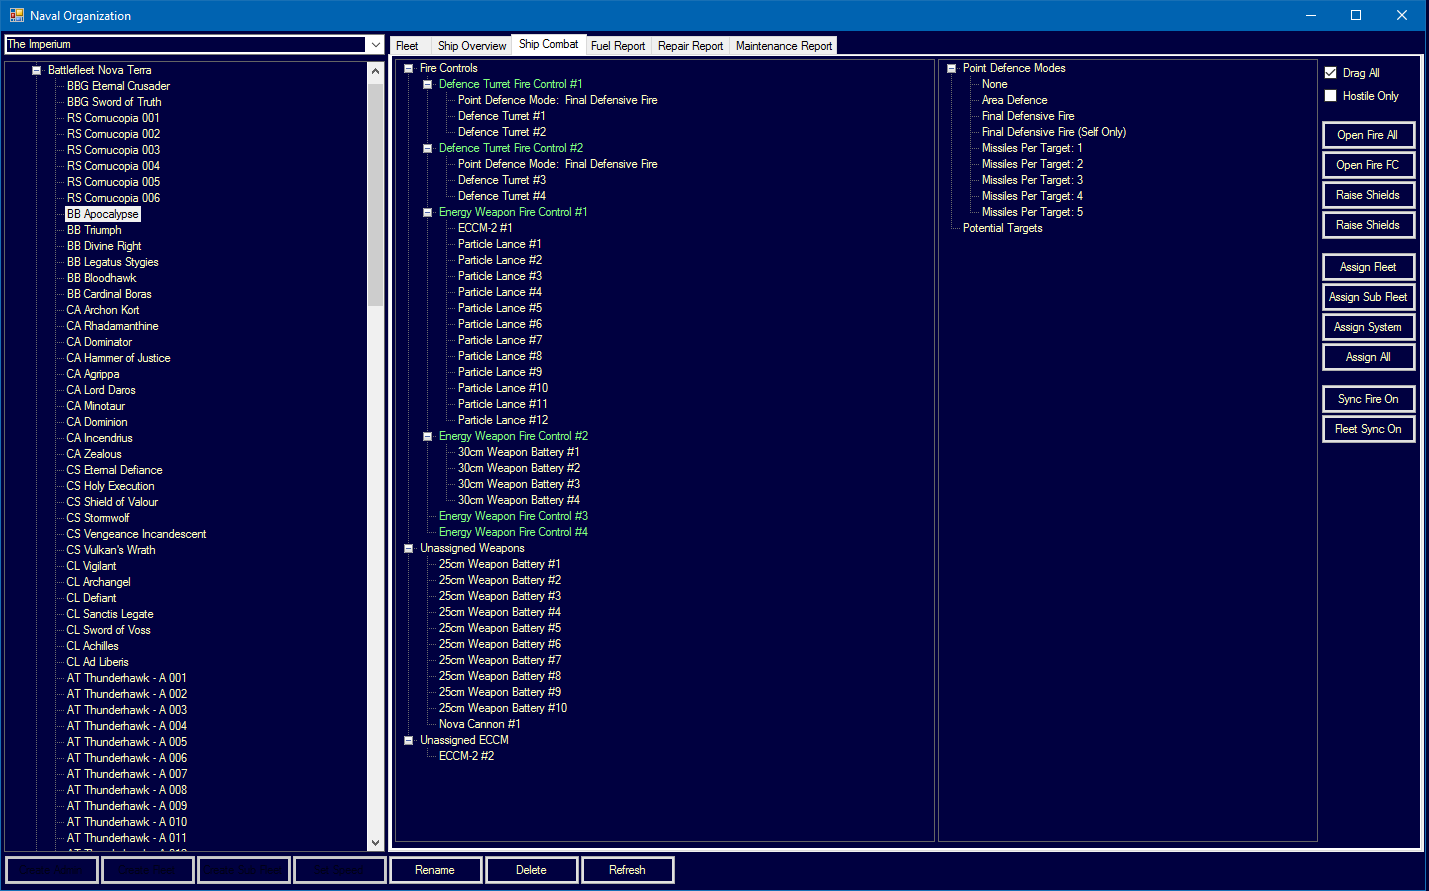Select the Potential Targets node

click(x=1002, y=228)
